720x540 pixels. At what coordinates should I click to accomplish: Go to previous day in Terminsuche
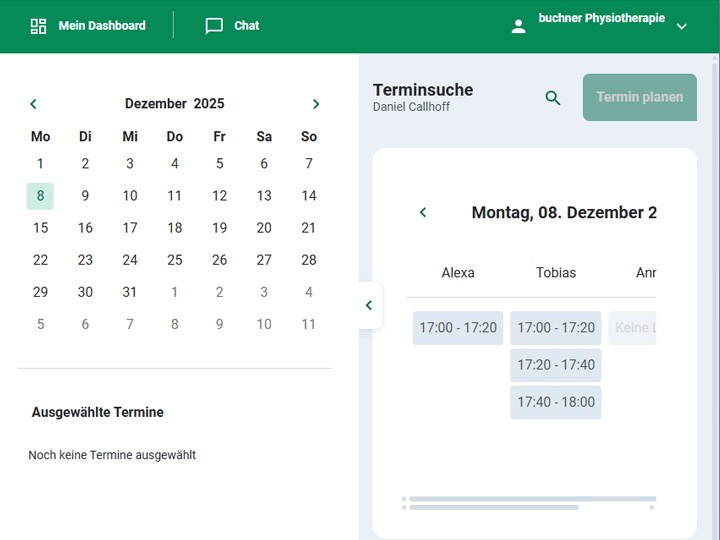423,212
